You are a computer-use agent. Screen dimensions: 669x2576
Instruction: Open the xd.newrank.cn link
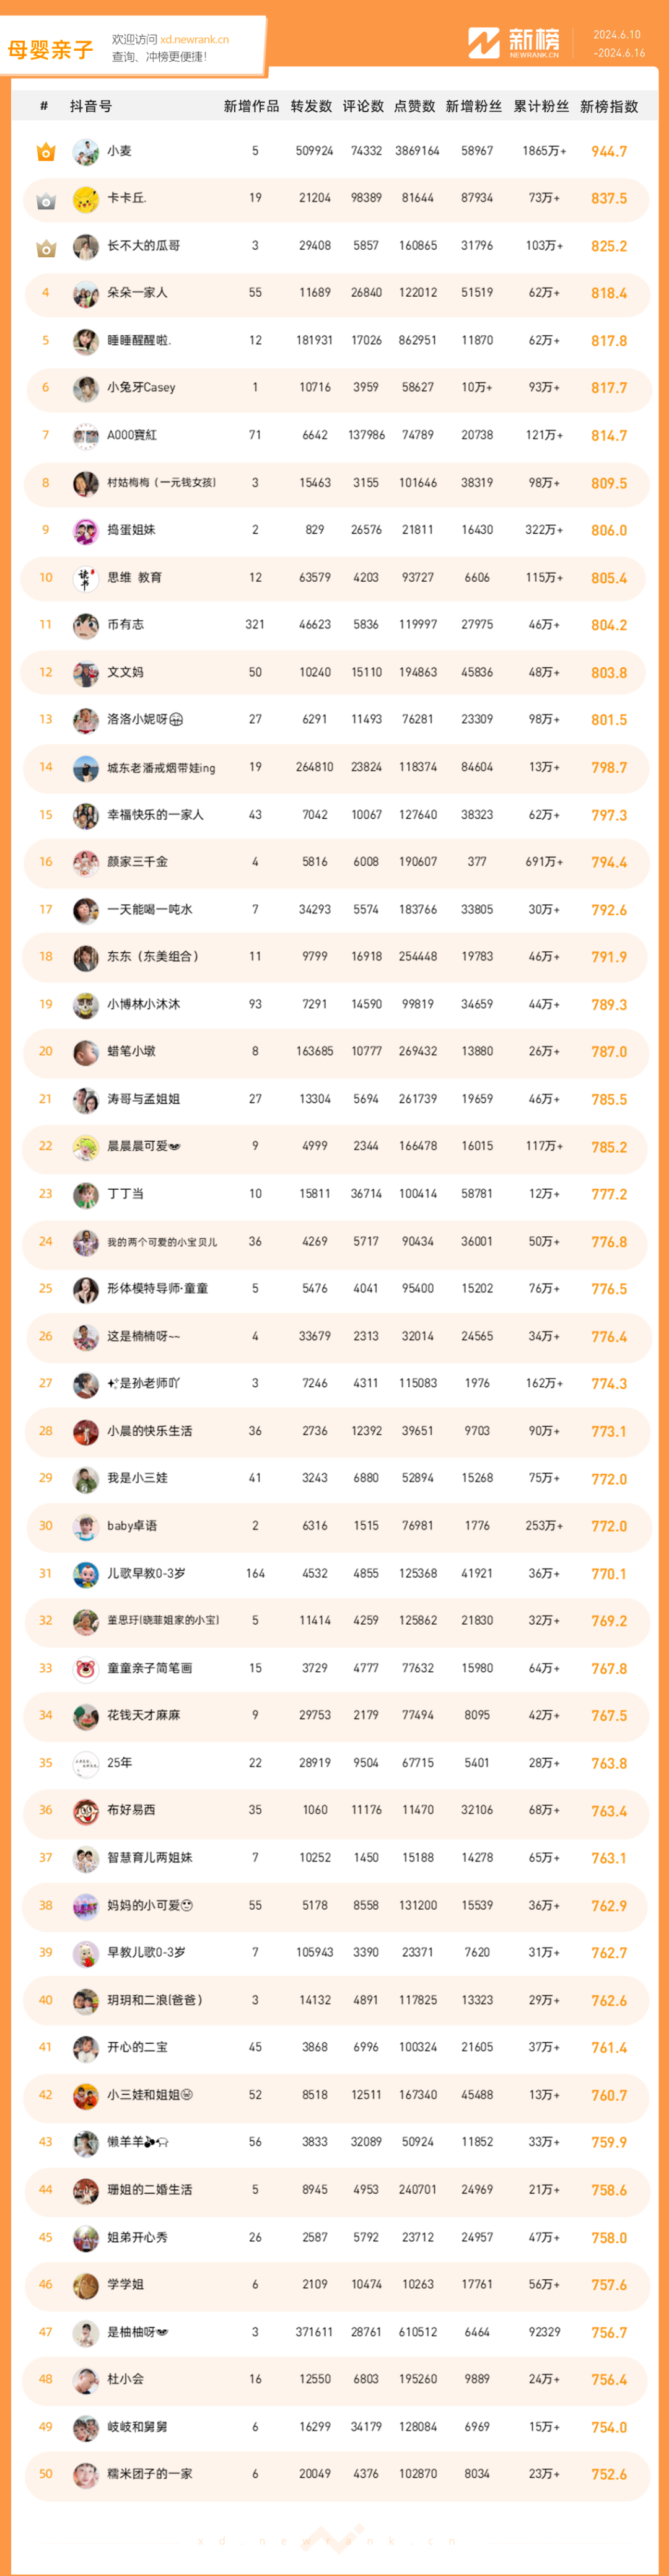[x=194, y=40]
